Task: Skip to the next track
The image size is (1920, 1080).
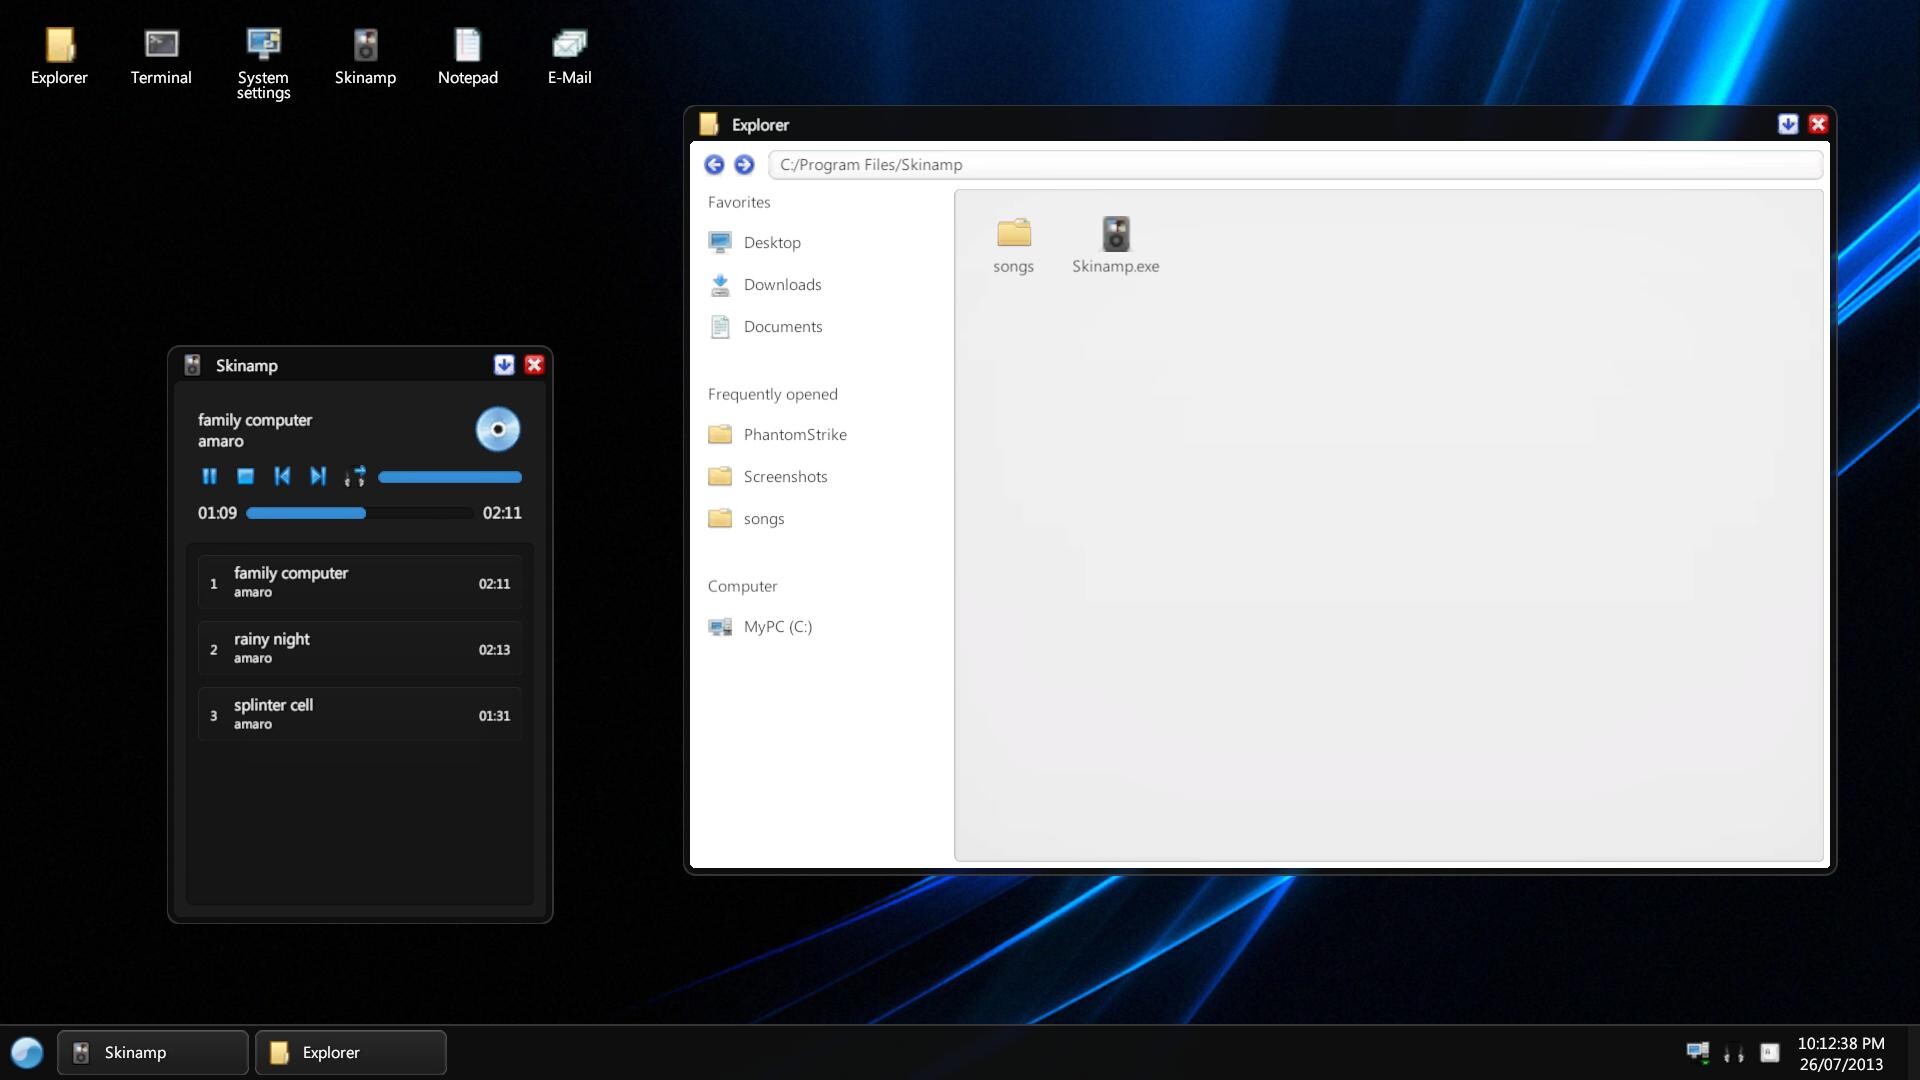Action: pyautogui.click(x=318, y=476)
